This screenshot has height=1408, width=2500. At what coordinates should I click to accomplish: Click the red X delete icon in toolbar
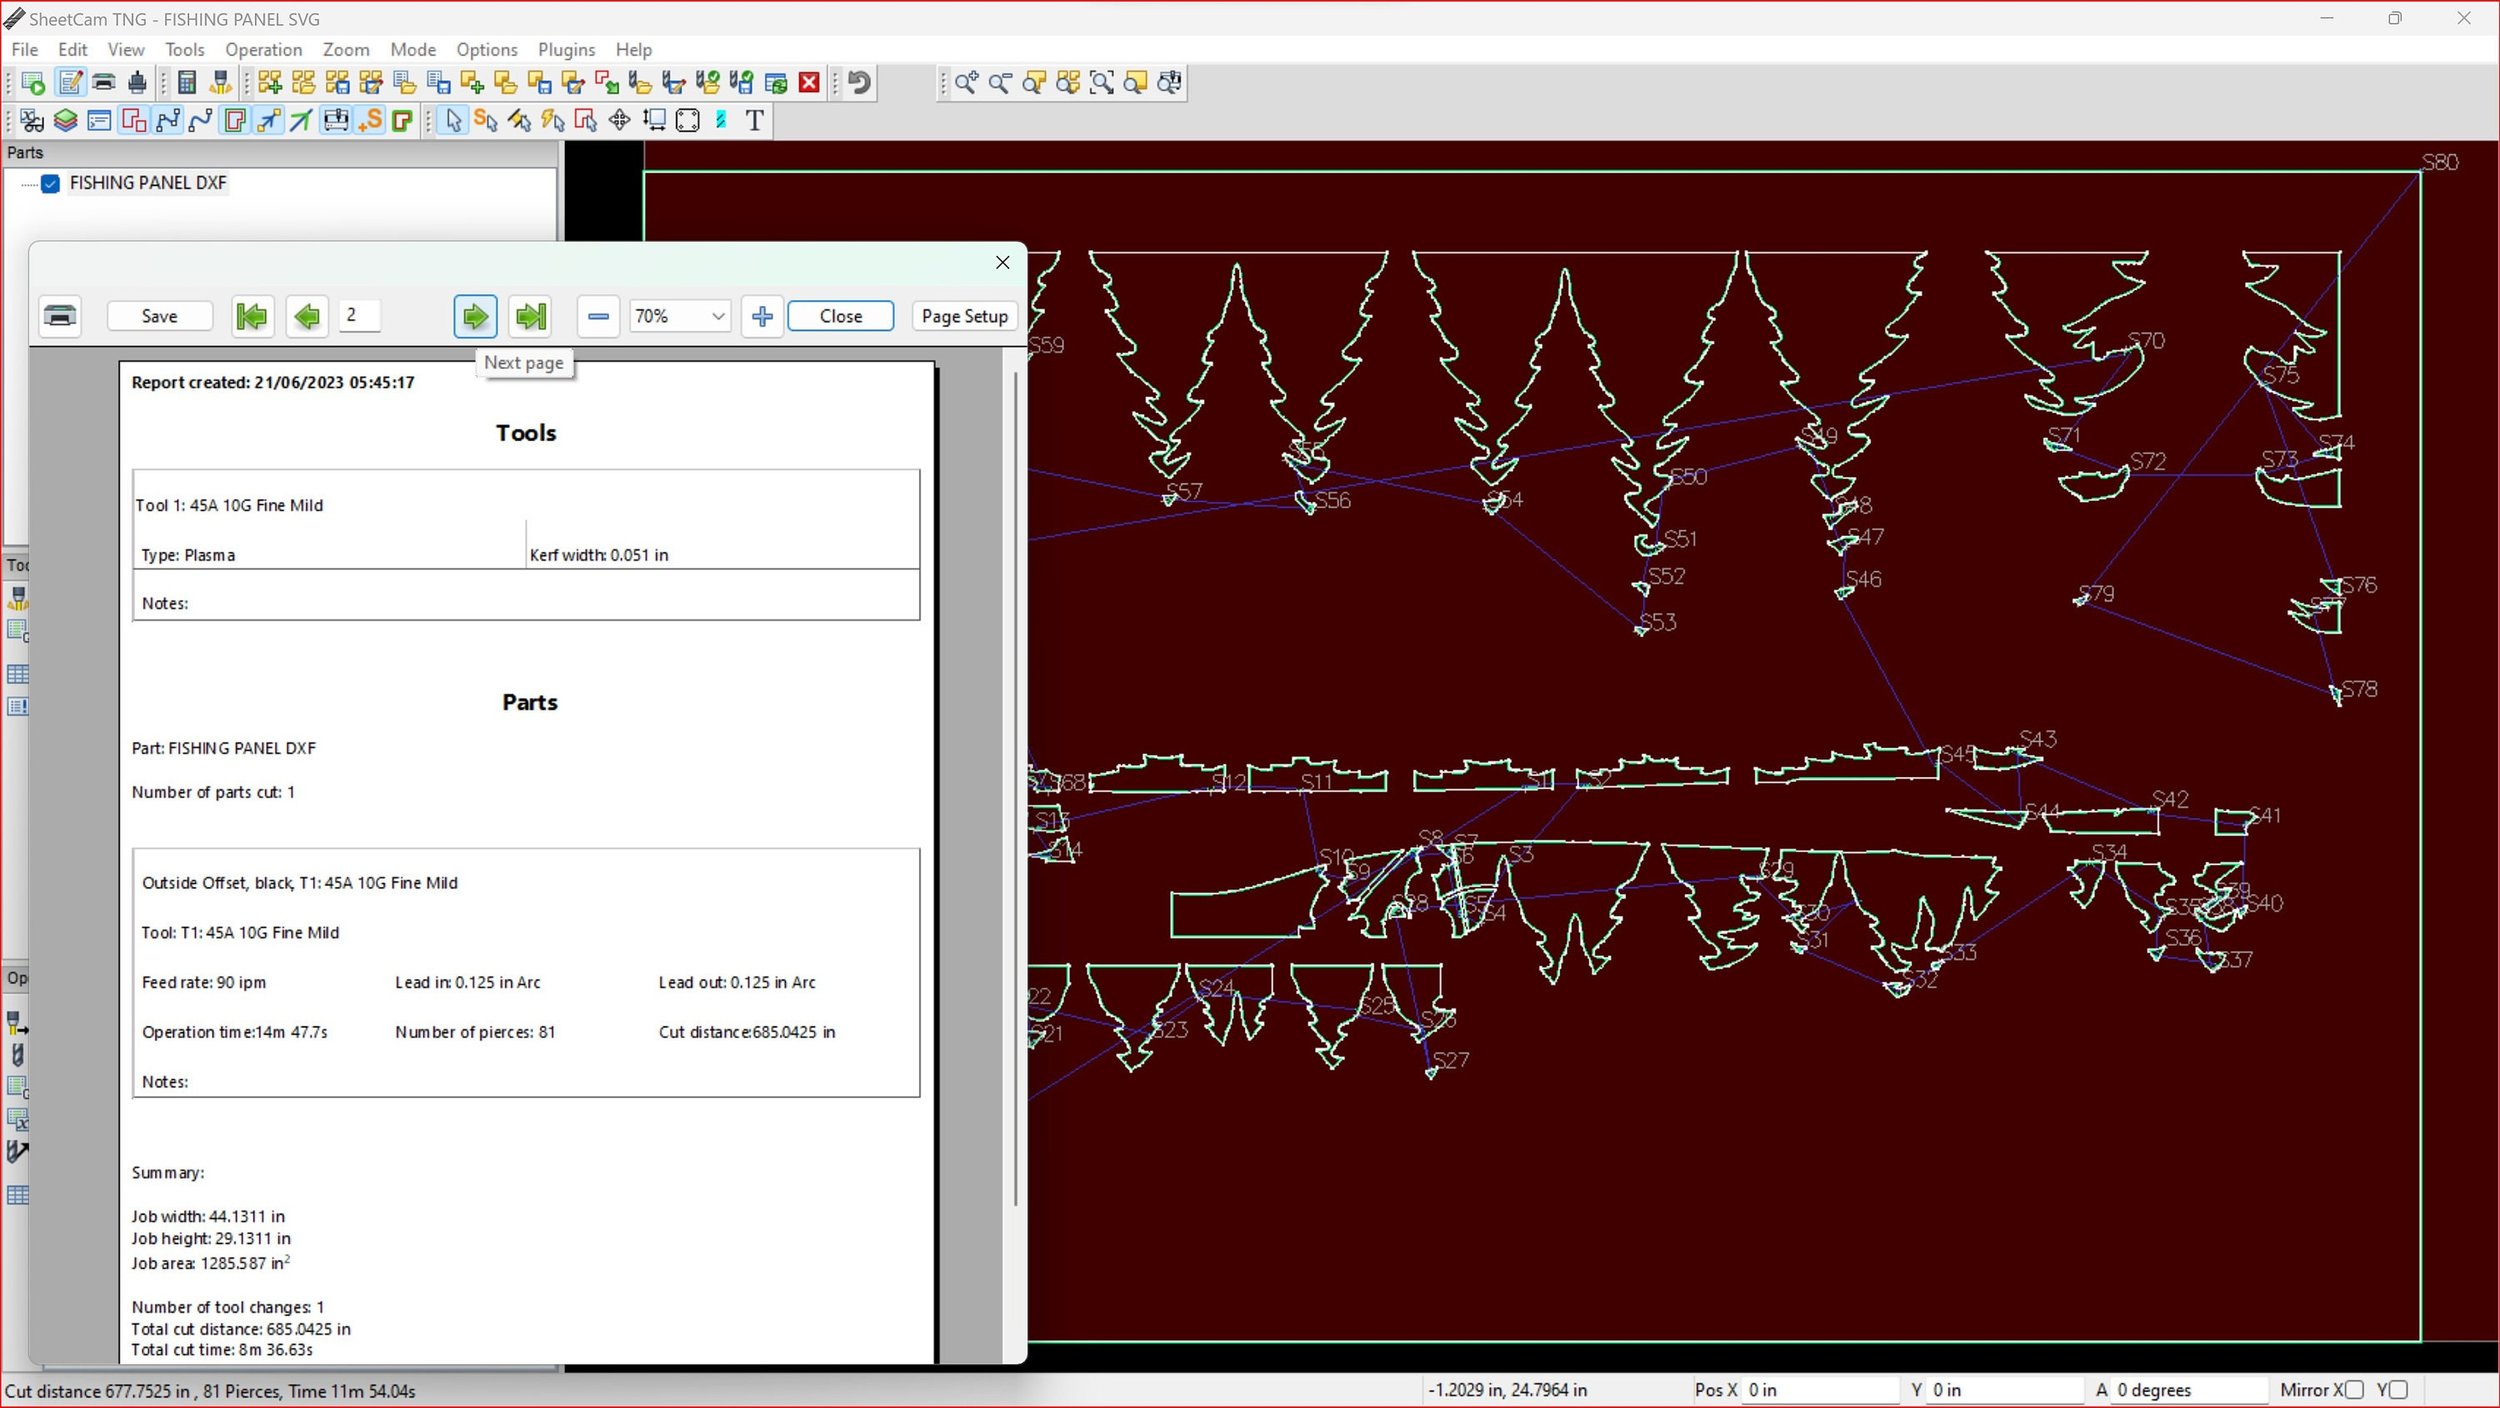809,83
